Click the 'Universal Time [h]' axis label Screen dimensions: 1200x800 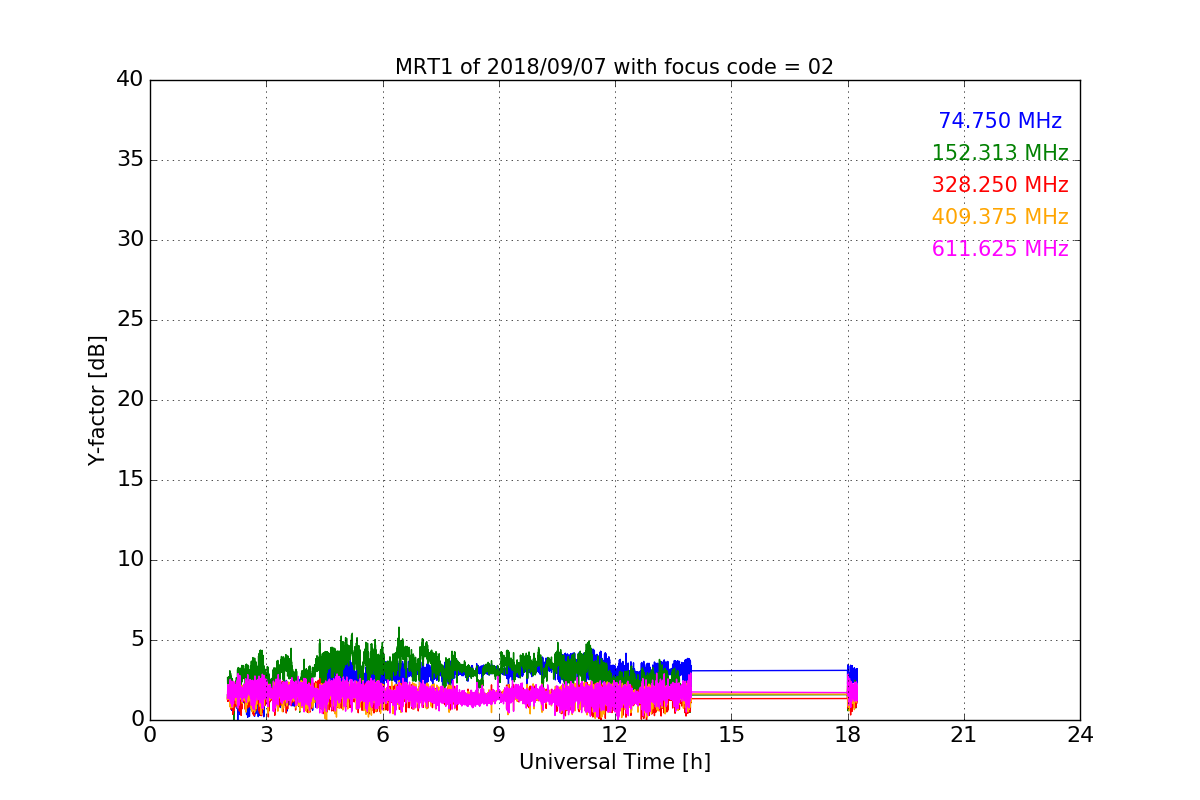pyautogui.click(x=615, y=762)
